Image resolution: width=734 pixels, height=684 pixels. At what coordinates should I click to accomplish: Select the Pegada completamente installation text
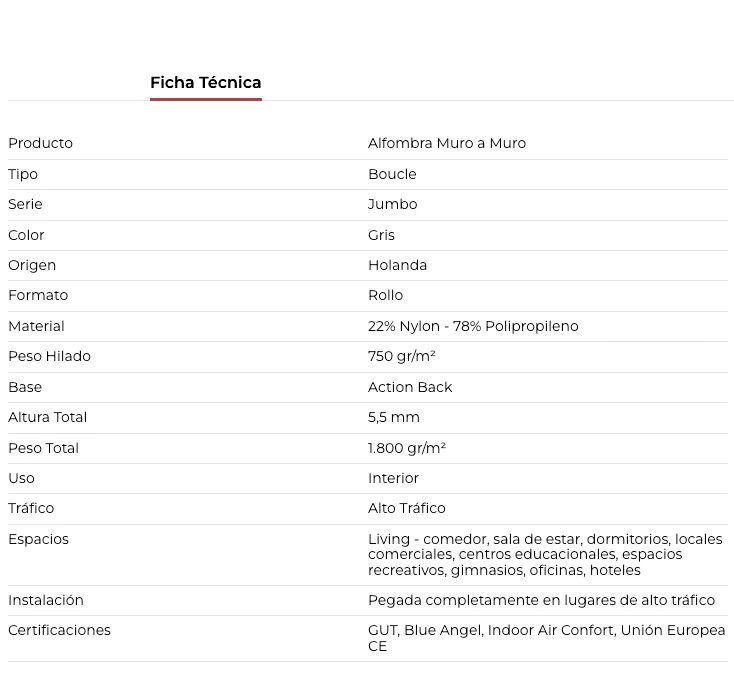point(541,600)
